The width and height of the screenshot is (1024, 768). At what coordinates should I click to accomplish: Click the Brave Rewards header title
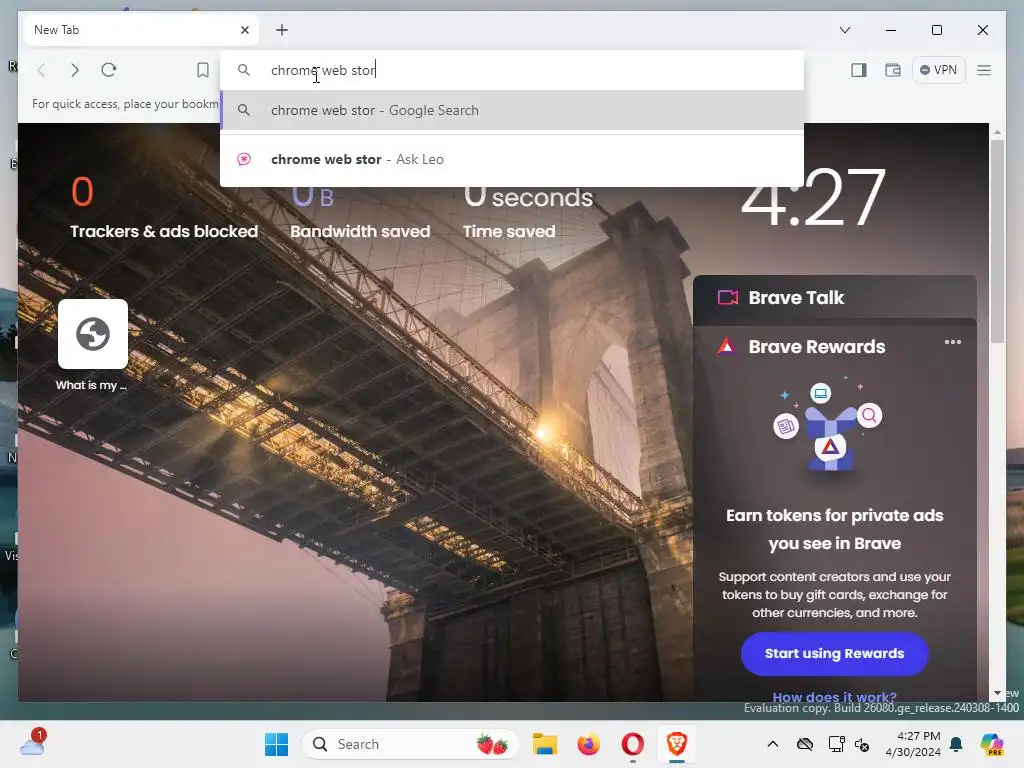(816, 347)
